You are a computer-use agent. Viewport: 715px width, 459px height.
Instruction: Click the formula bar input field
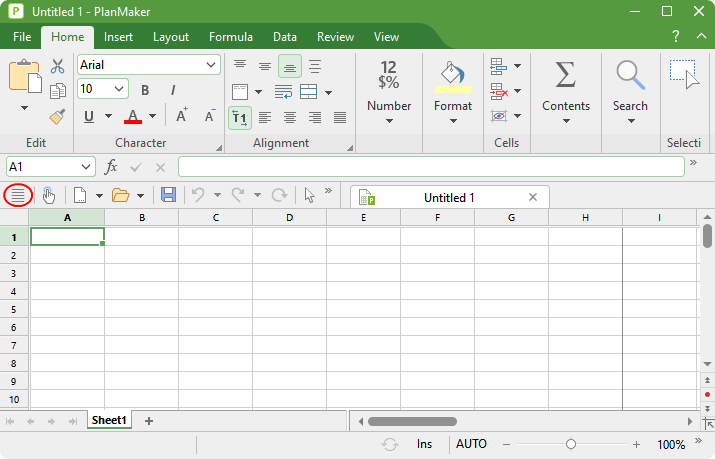[x=430, y=167]
